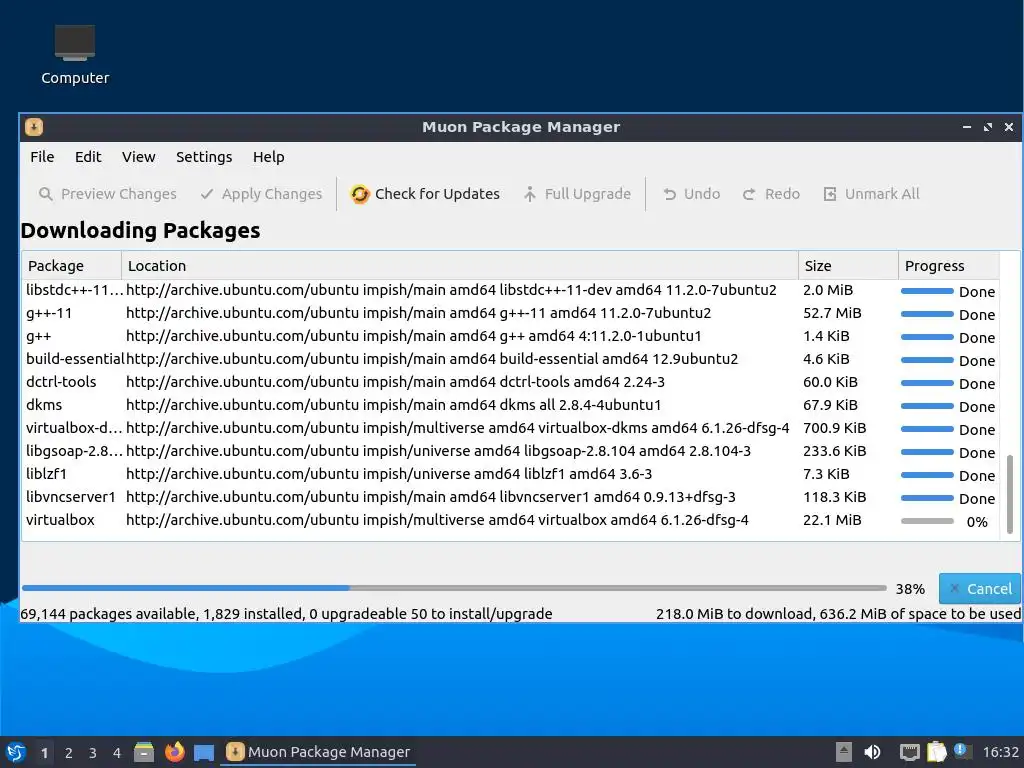Viewport: 1024px width, 768px height.
Task: Click the 700.9 KiB size cell
Action: tap(835, 428)
